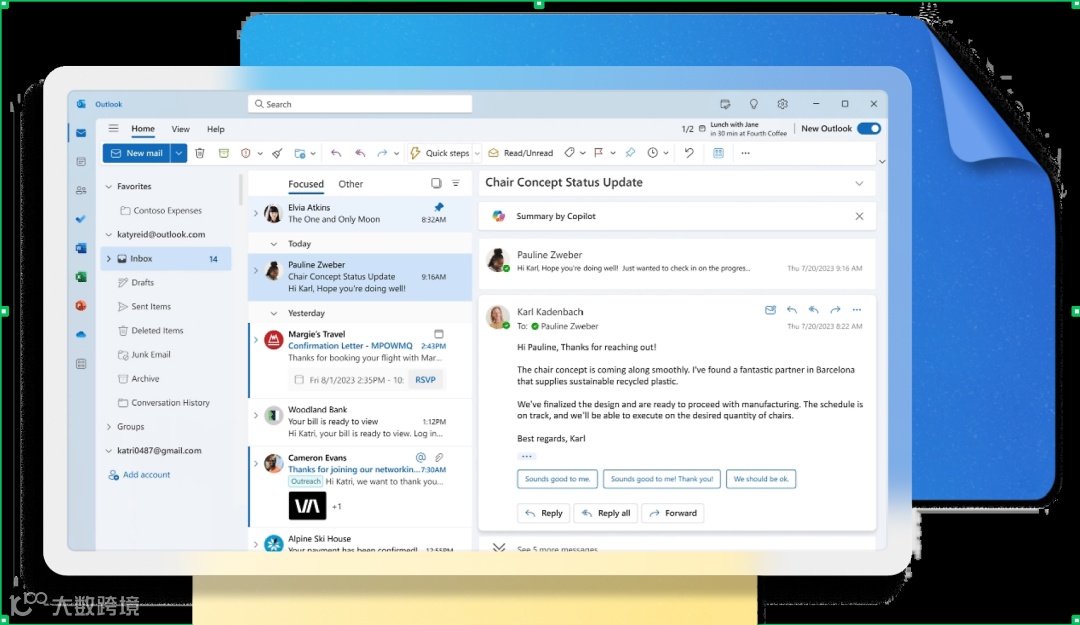
Task: Click Forward below the message body
Action: click(673, 513)
